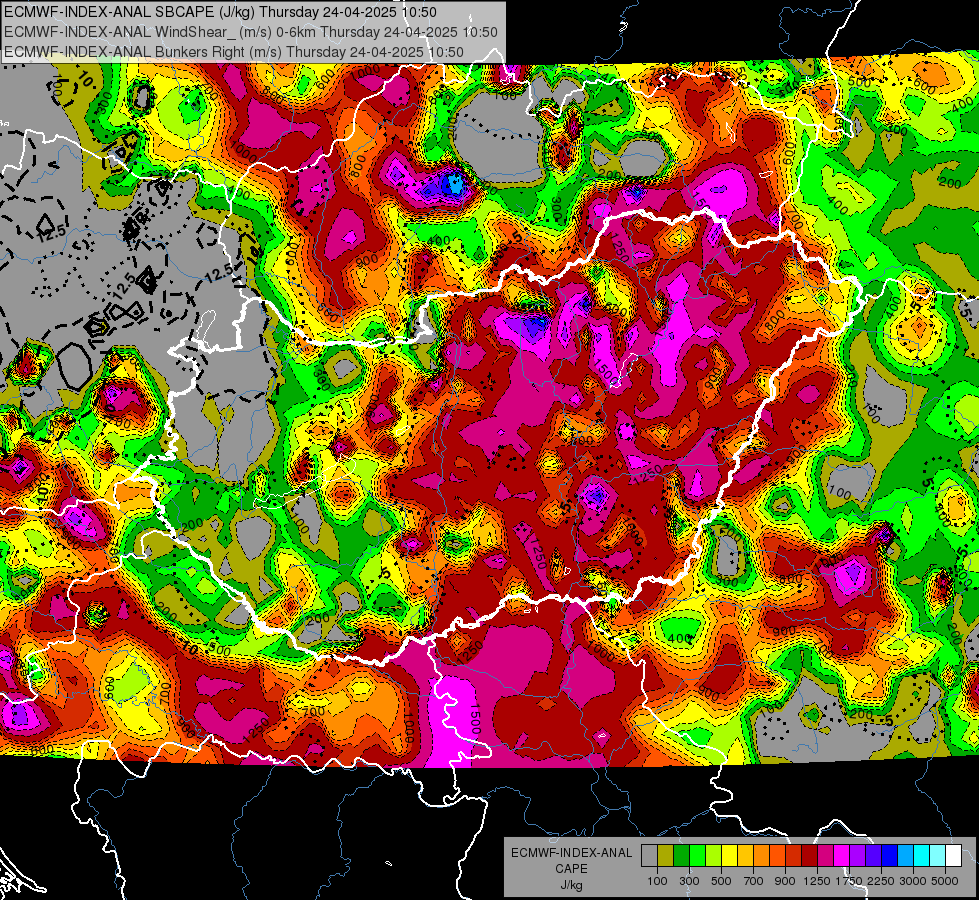Viewport: 979px width, 900px height.
Task: Click the 500 value on the legend scale
Action: point(721,881)
